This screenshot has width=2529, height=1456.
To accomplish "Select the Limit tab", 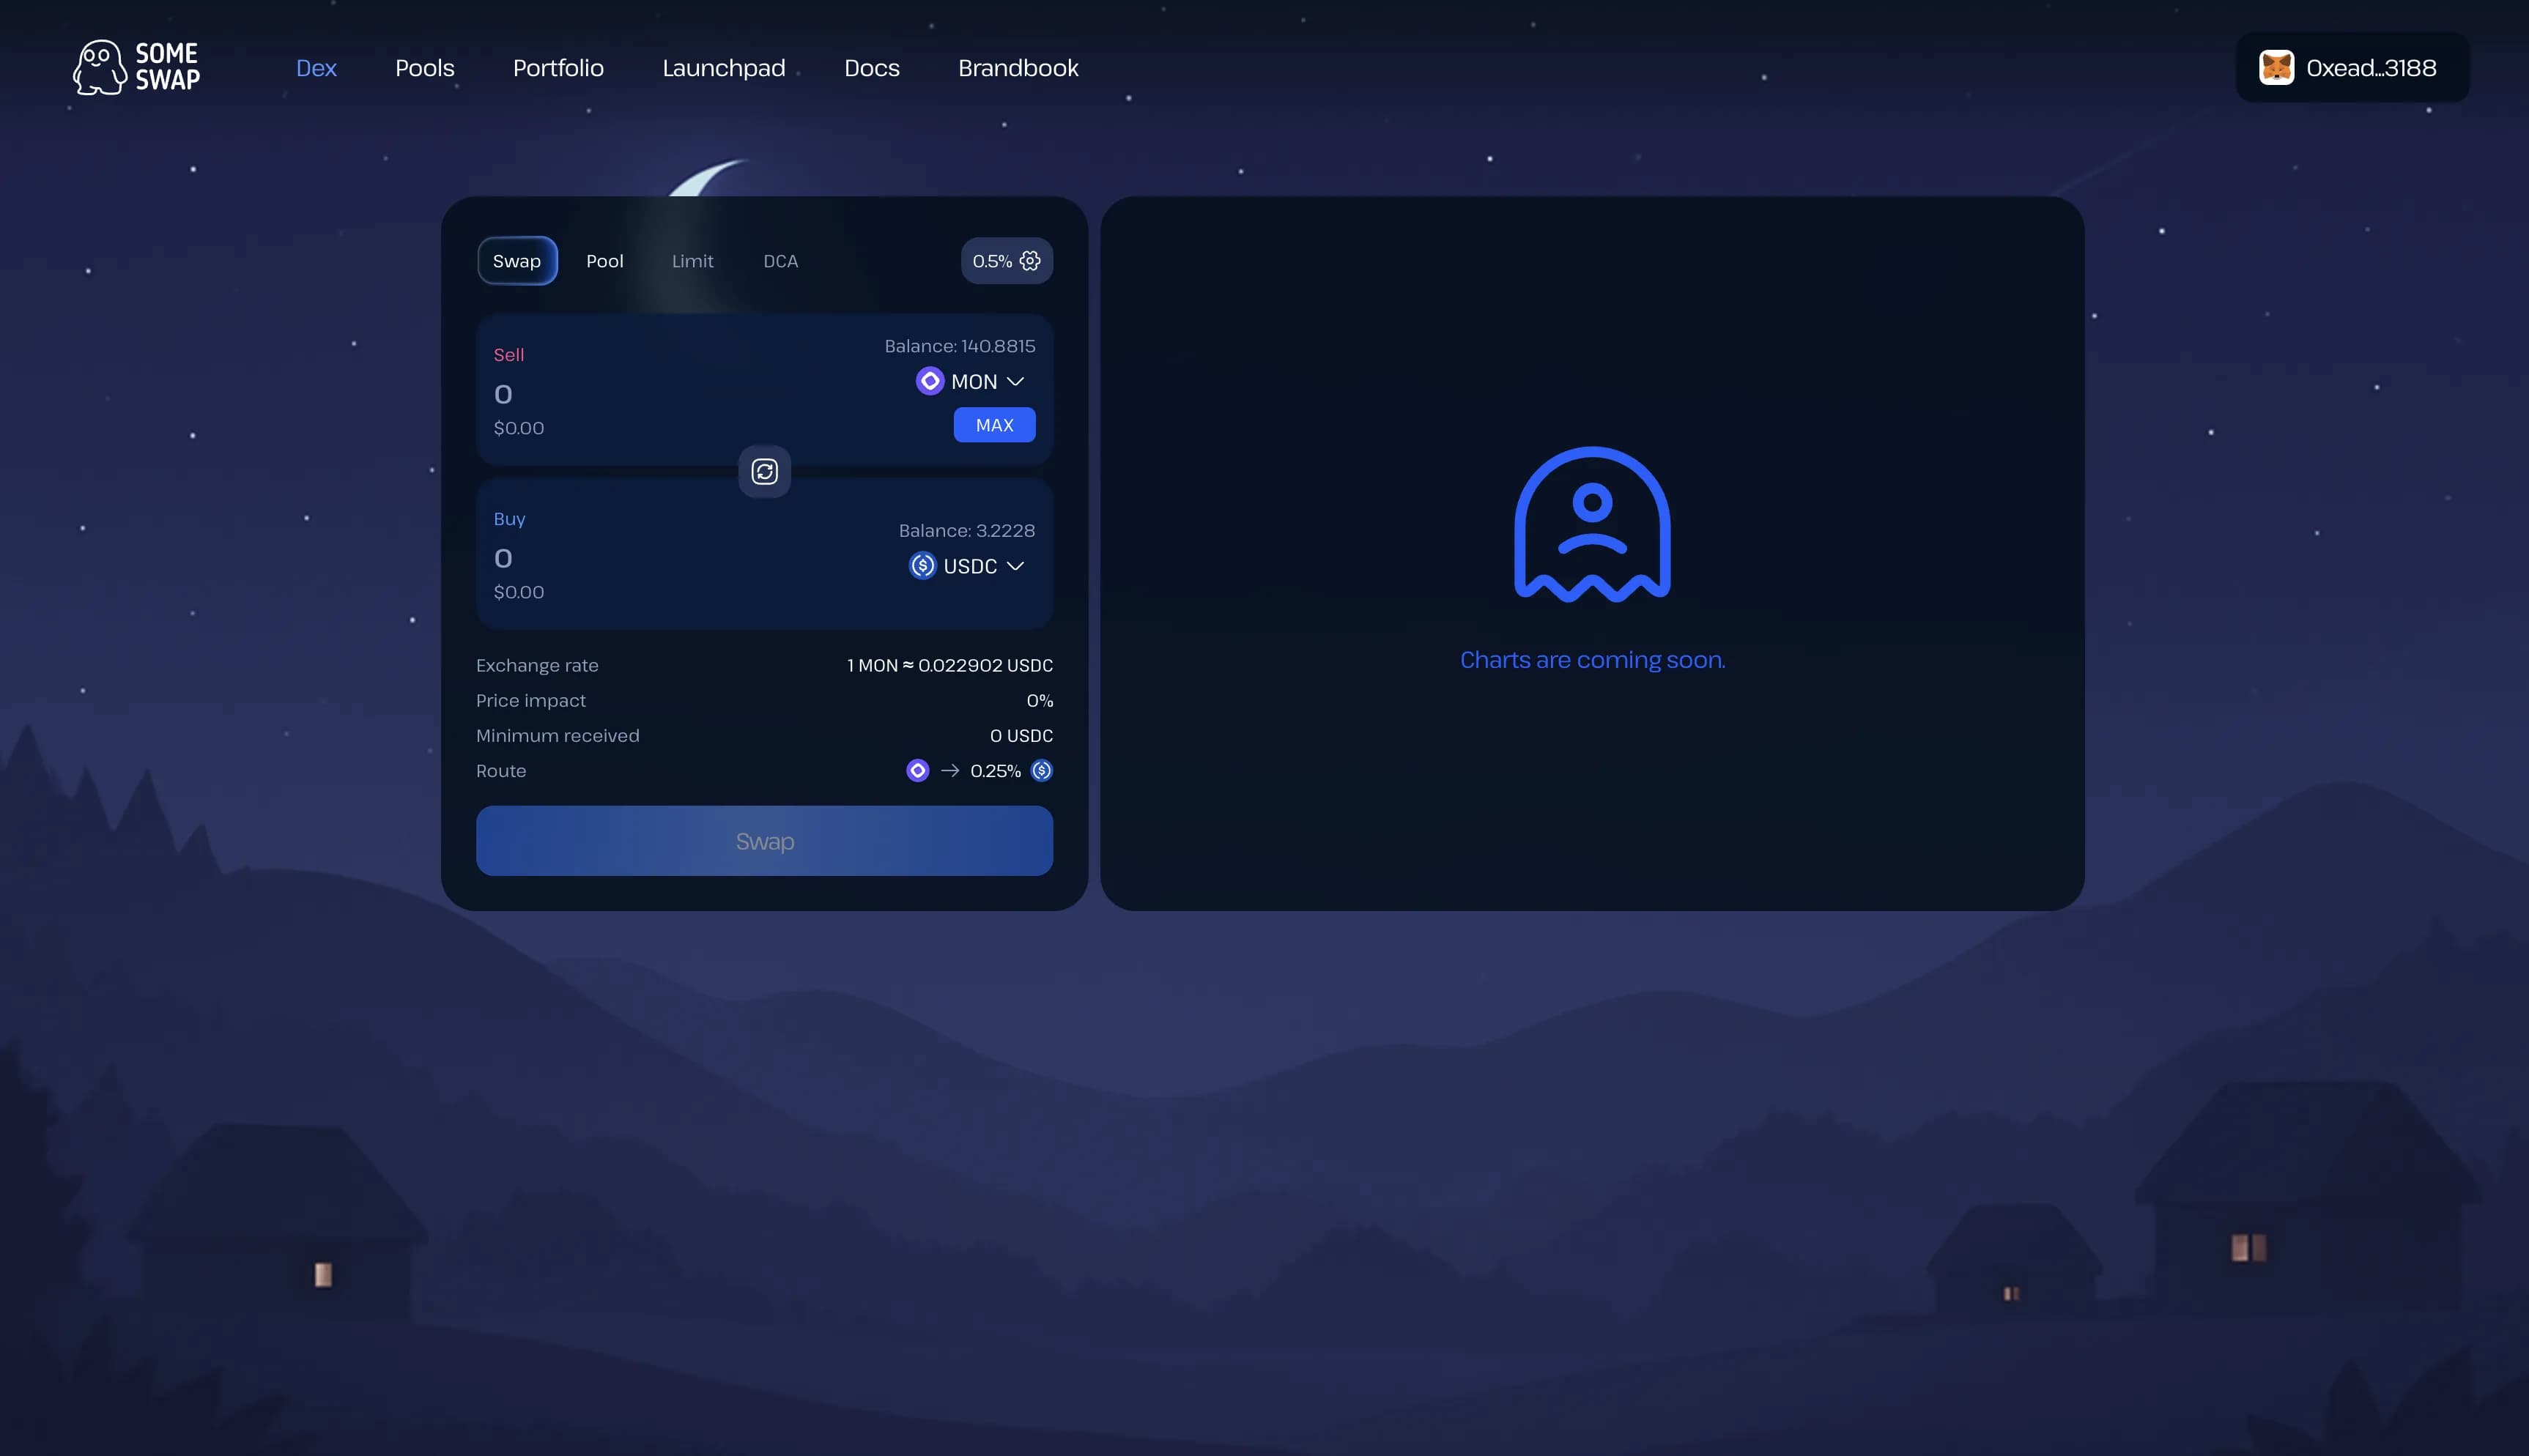I will (692, 261).
